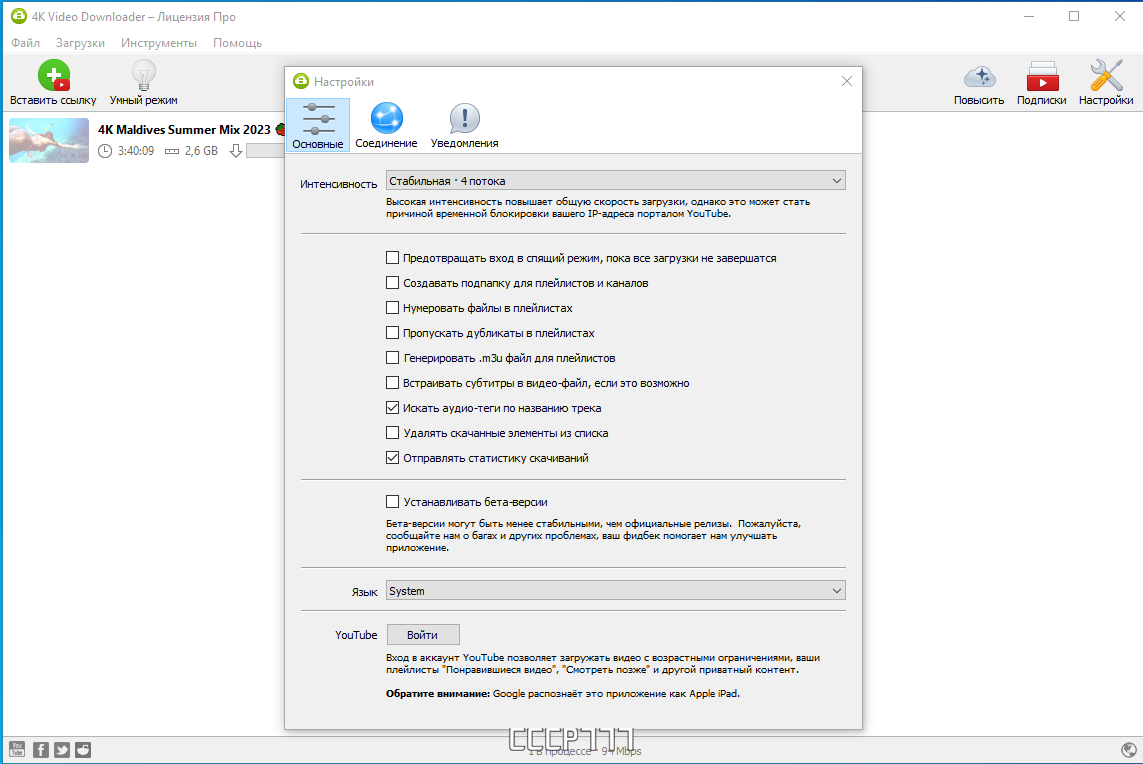
Task: Check Генерировать .m3u файл для плейлистов
Action: click(x=392, y=357)
